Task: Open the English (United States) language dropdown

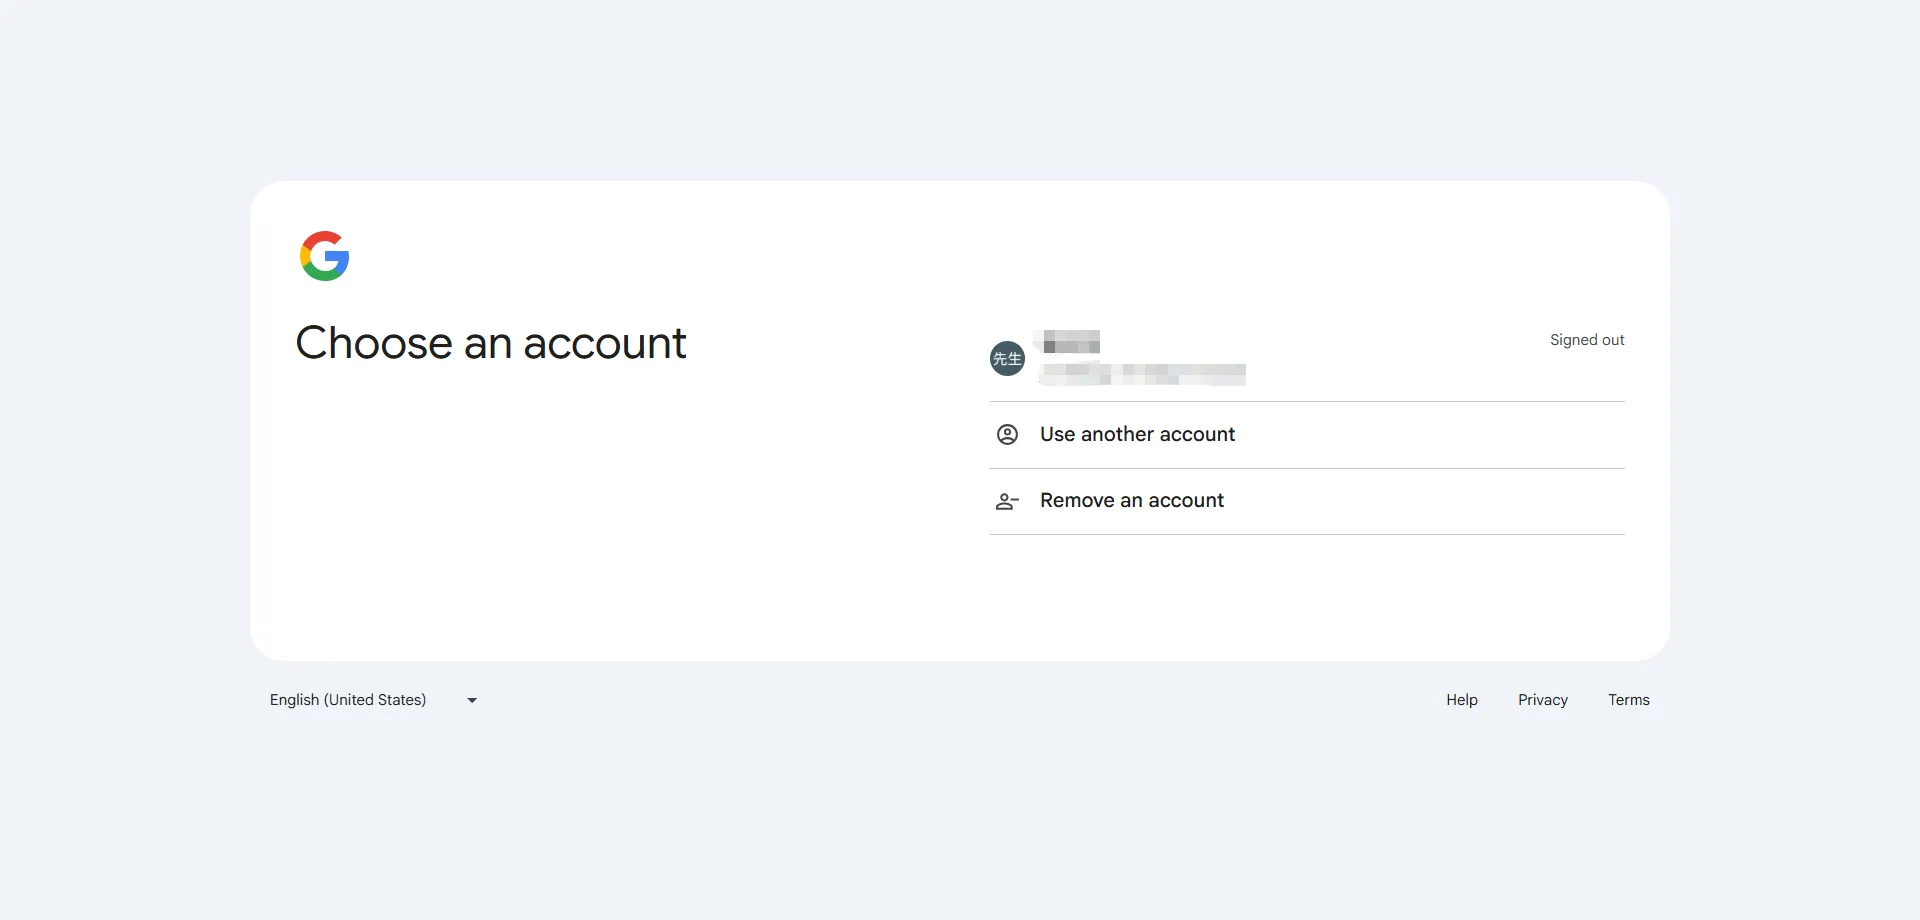Action: [347, 699]
